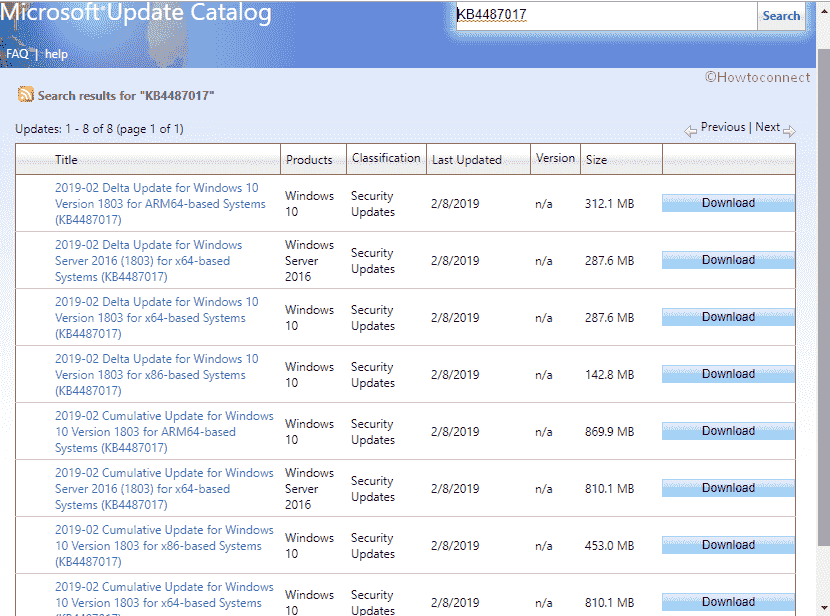Download the Windows 10 x64 delta update
The width and height of the screenshot is (830, 616).
[728, 317]
